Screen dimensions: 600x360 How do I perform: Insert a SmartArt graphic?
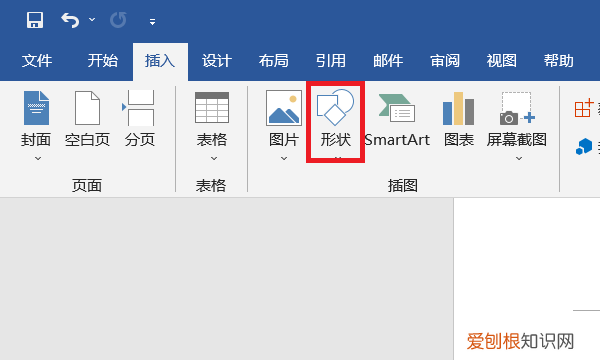[397, 121]
